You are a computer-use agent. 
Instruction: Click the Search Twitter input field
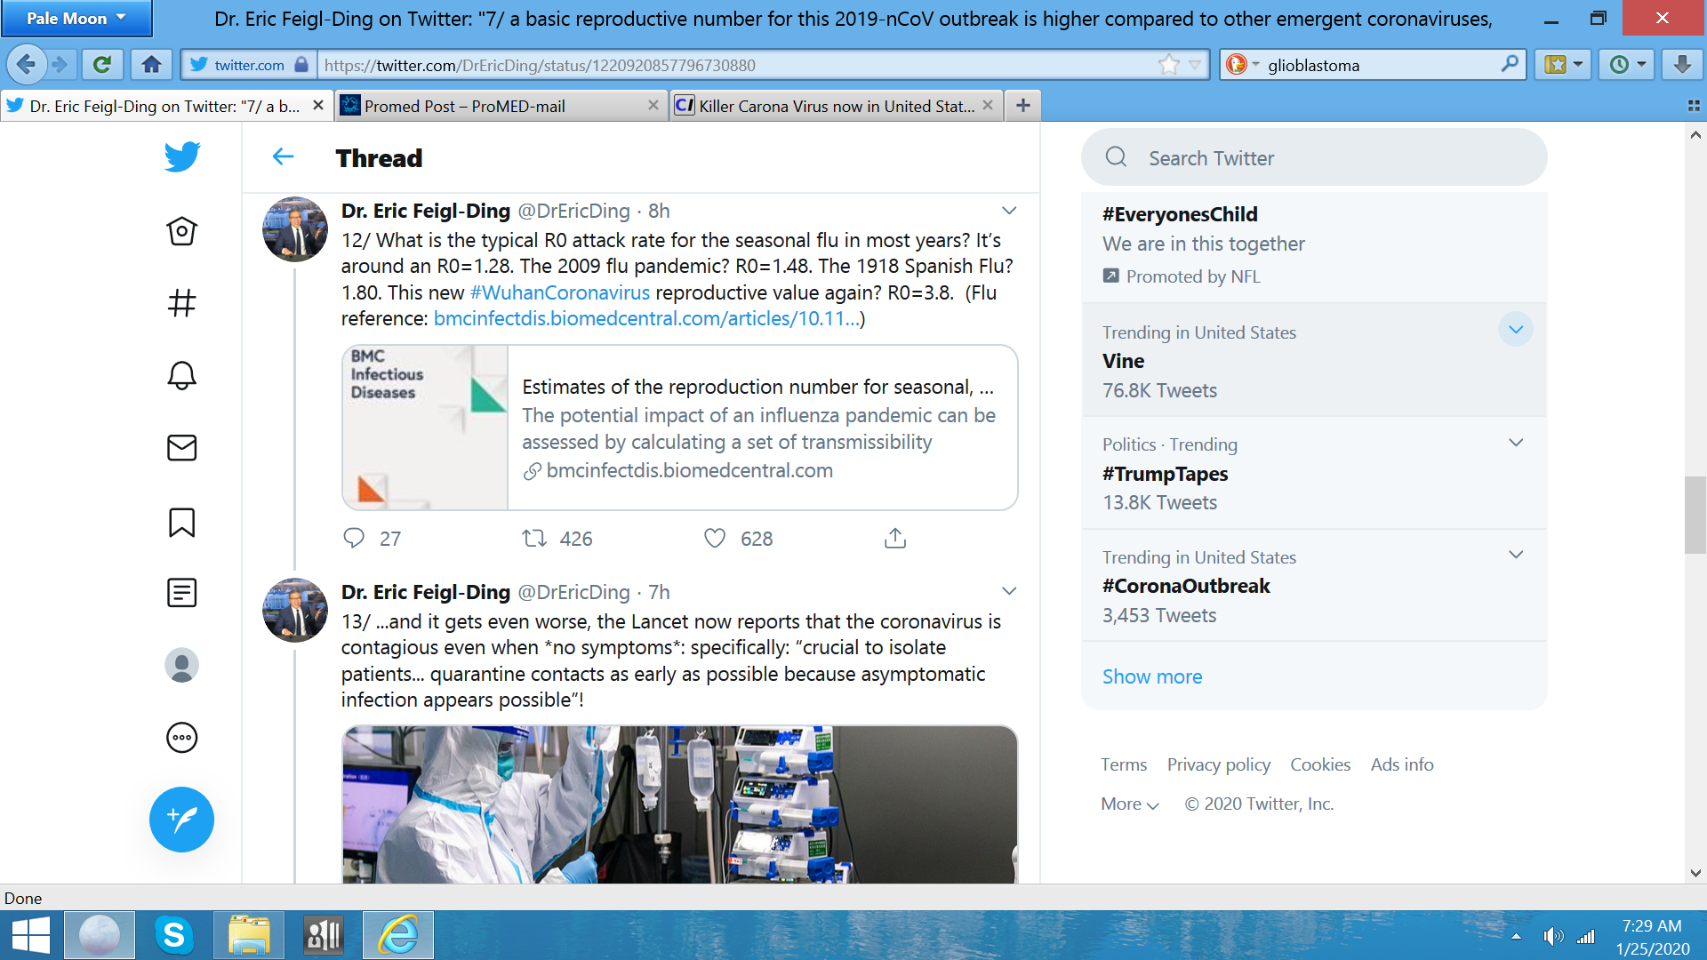1330,158
